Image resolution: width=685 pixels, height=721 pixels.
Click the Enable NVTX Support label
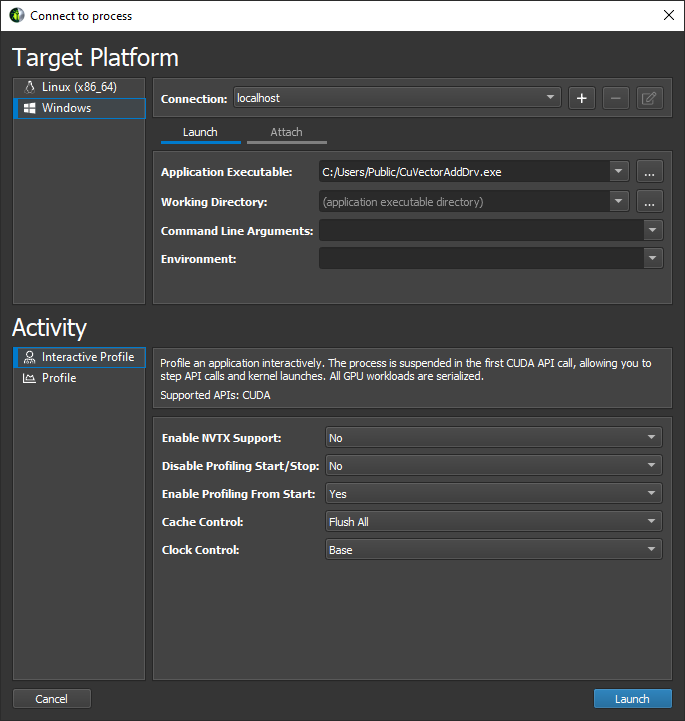(222, 438)
